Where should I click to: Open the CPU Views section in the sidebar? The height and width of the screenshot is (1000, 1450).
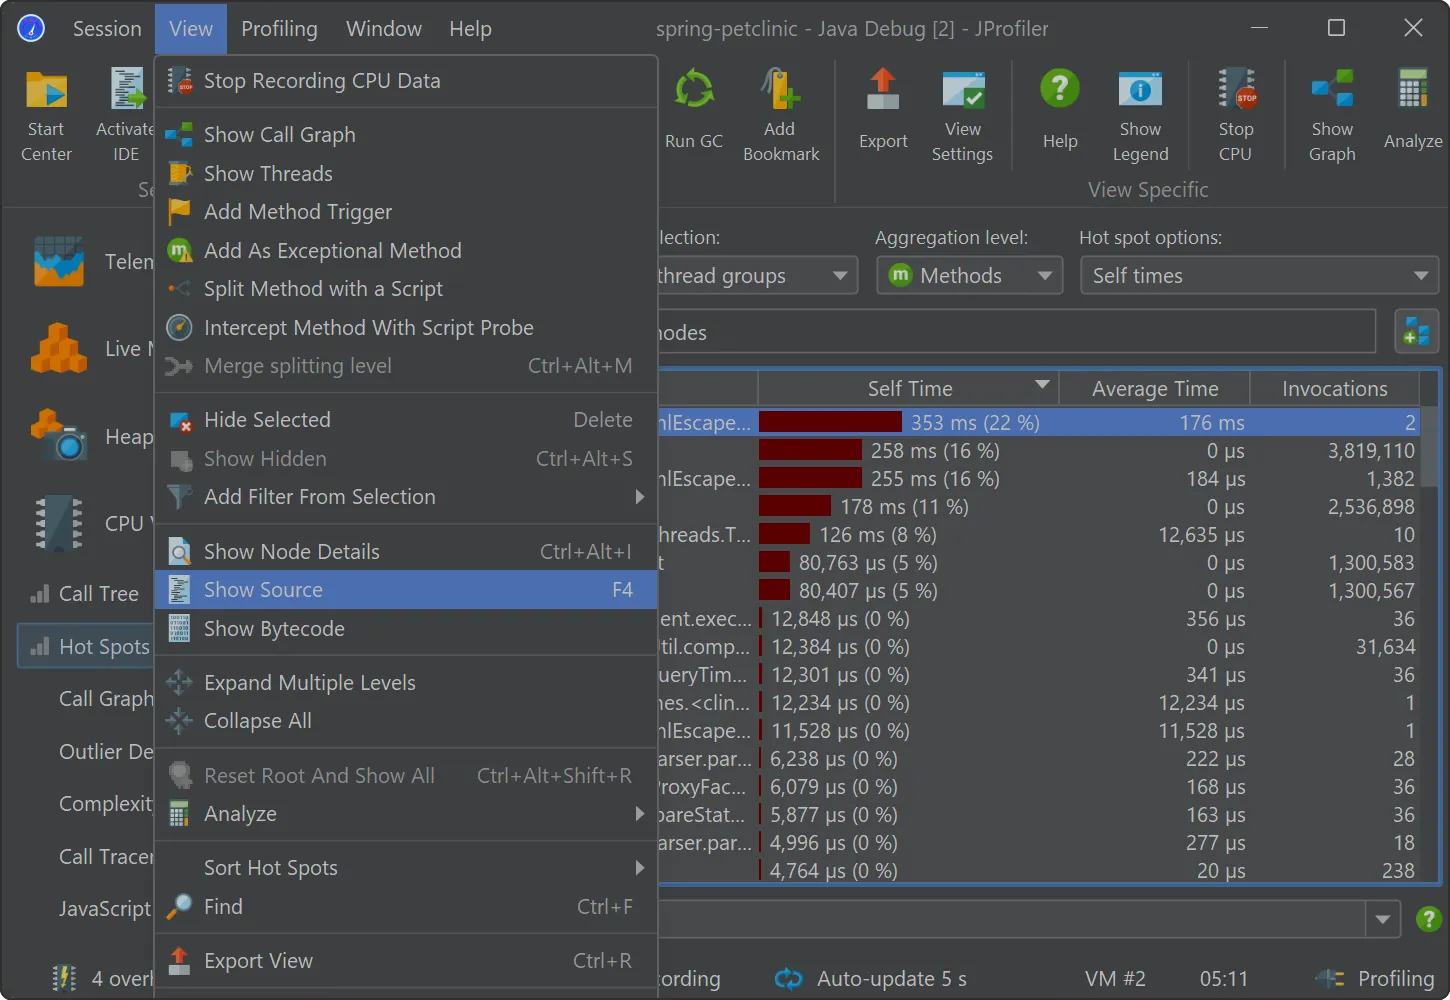(85, 523)
